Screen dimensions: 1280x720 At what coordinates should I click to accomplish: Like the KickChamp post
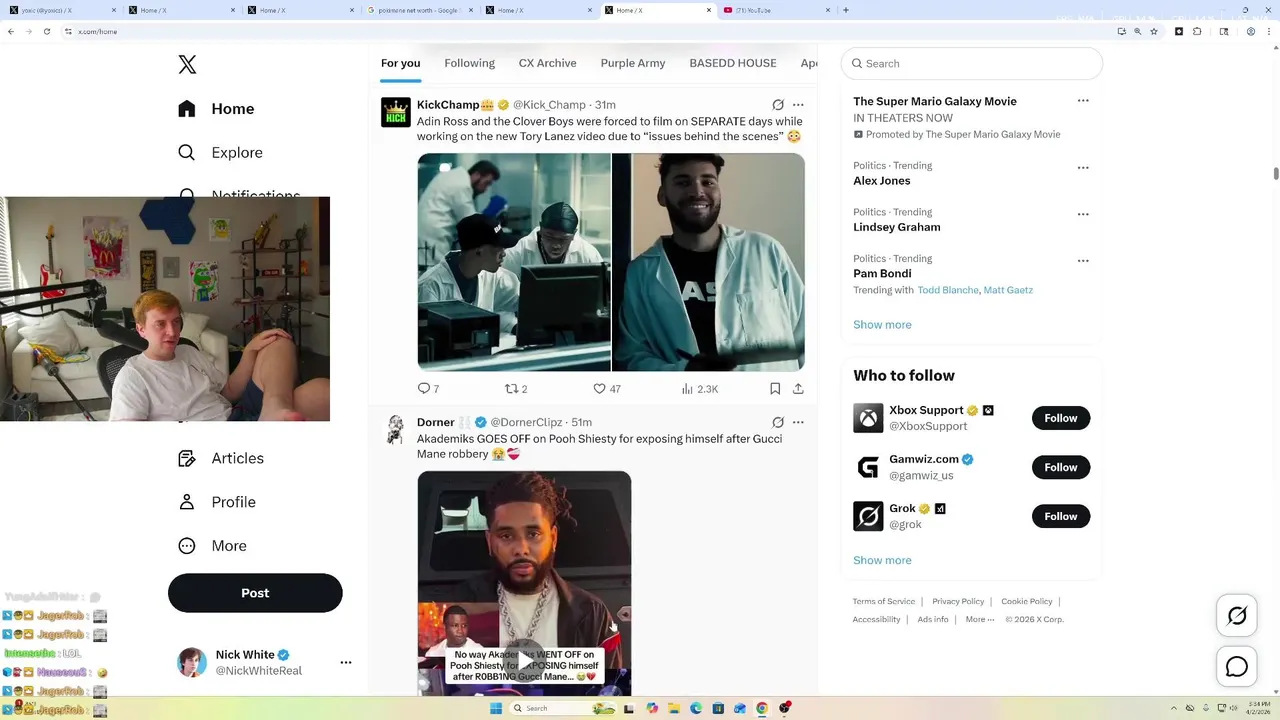(x=607, y=389)
